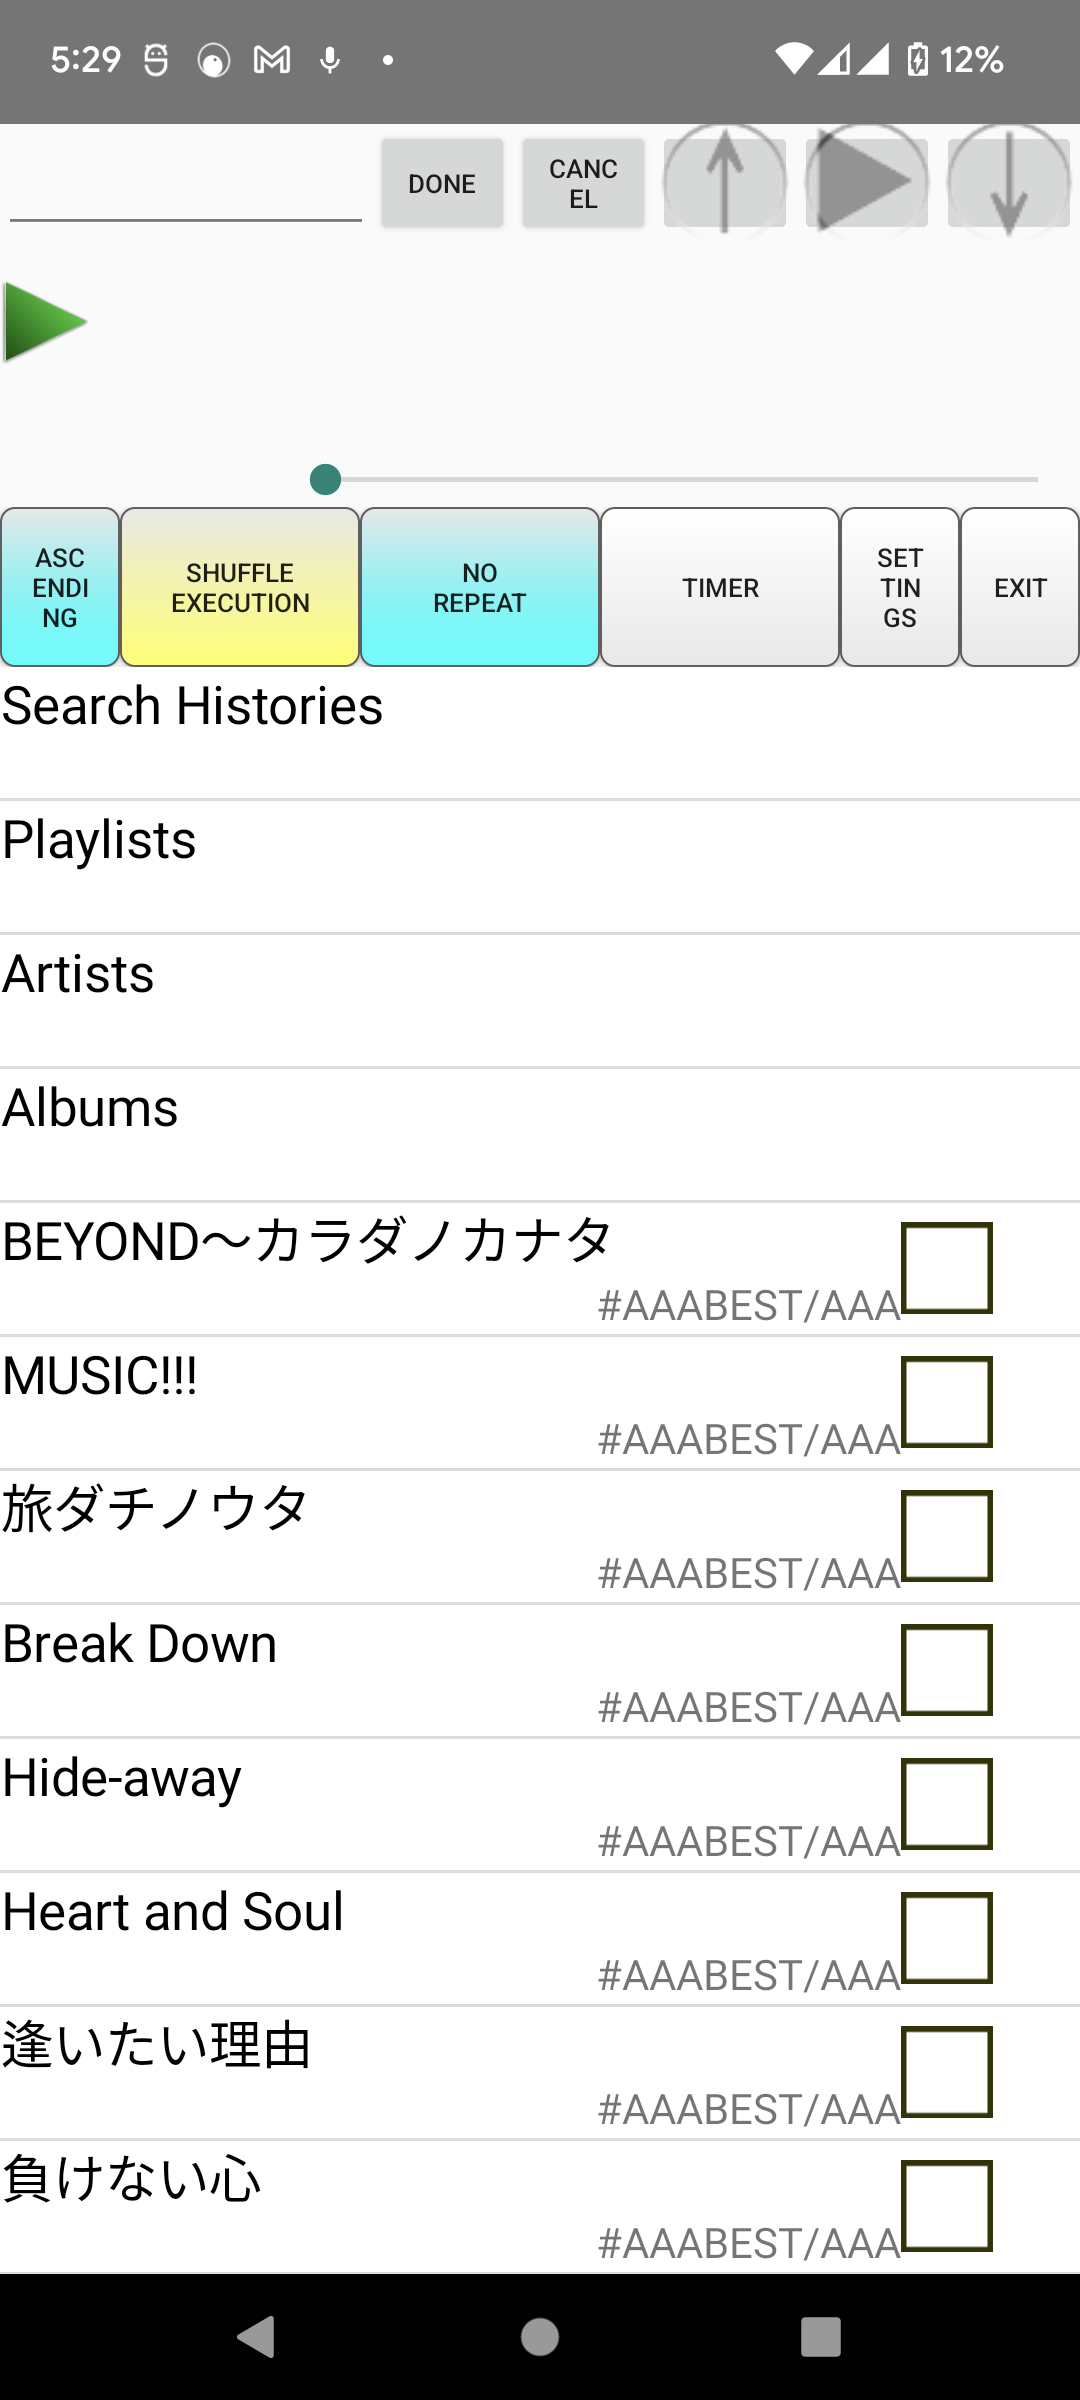Open the Artists list
The image size is (1080, 2400).
[x=540, y=1001]
